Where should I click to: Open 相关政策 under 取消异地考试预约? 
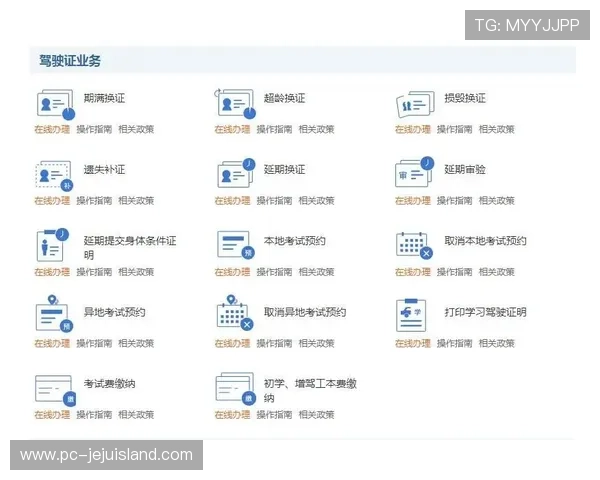316,343
